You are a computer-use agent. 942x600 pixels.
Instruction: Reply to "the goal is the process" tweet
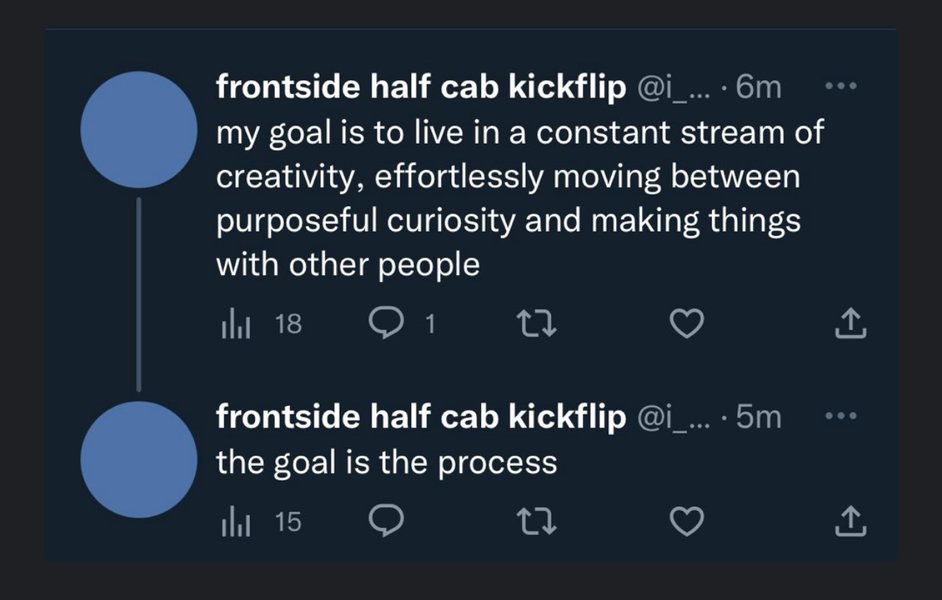pyautogui.click(x=386, y=521)
